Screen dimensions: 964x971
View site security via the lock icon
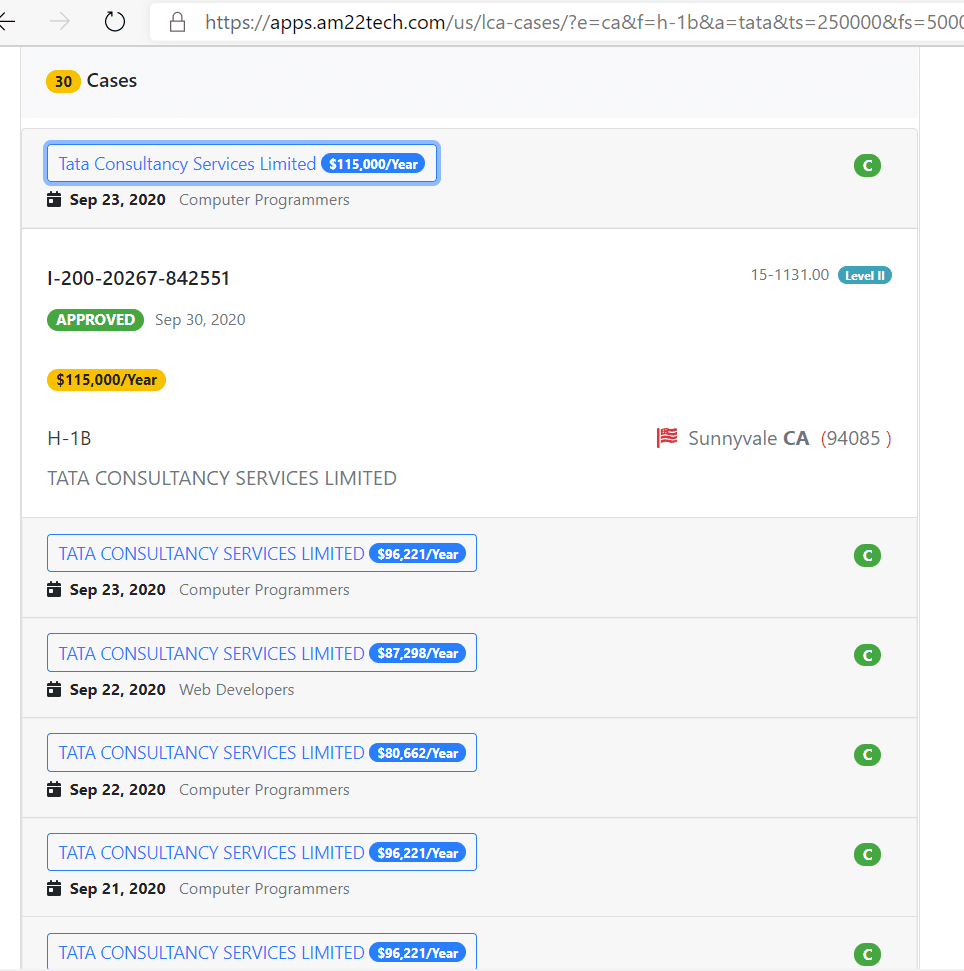coord(178,22)
